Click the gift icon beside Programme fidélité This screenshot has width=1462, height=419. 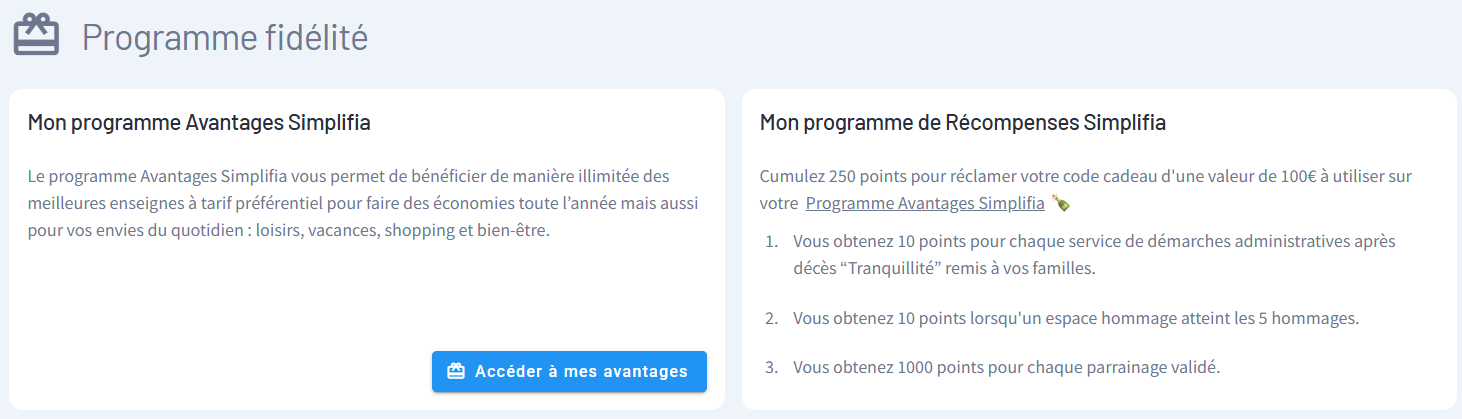37,37
